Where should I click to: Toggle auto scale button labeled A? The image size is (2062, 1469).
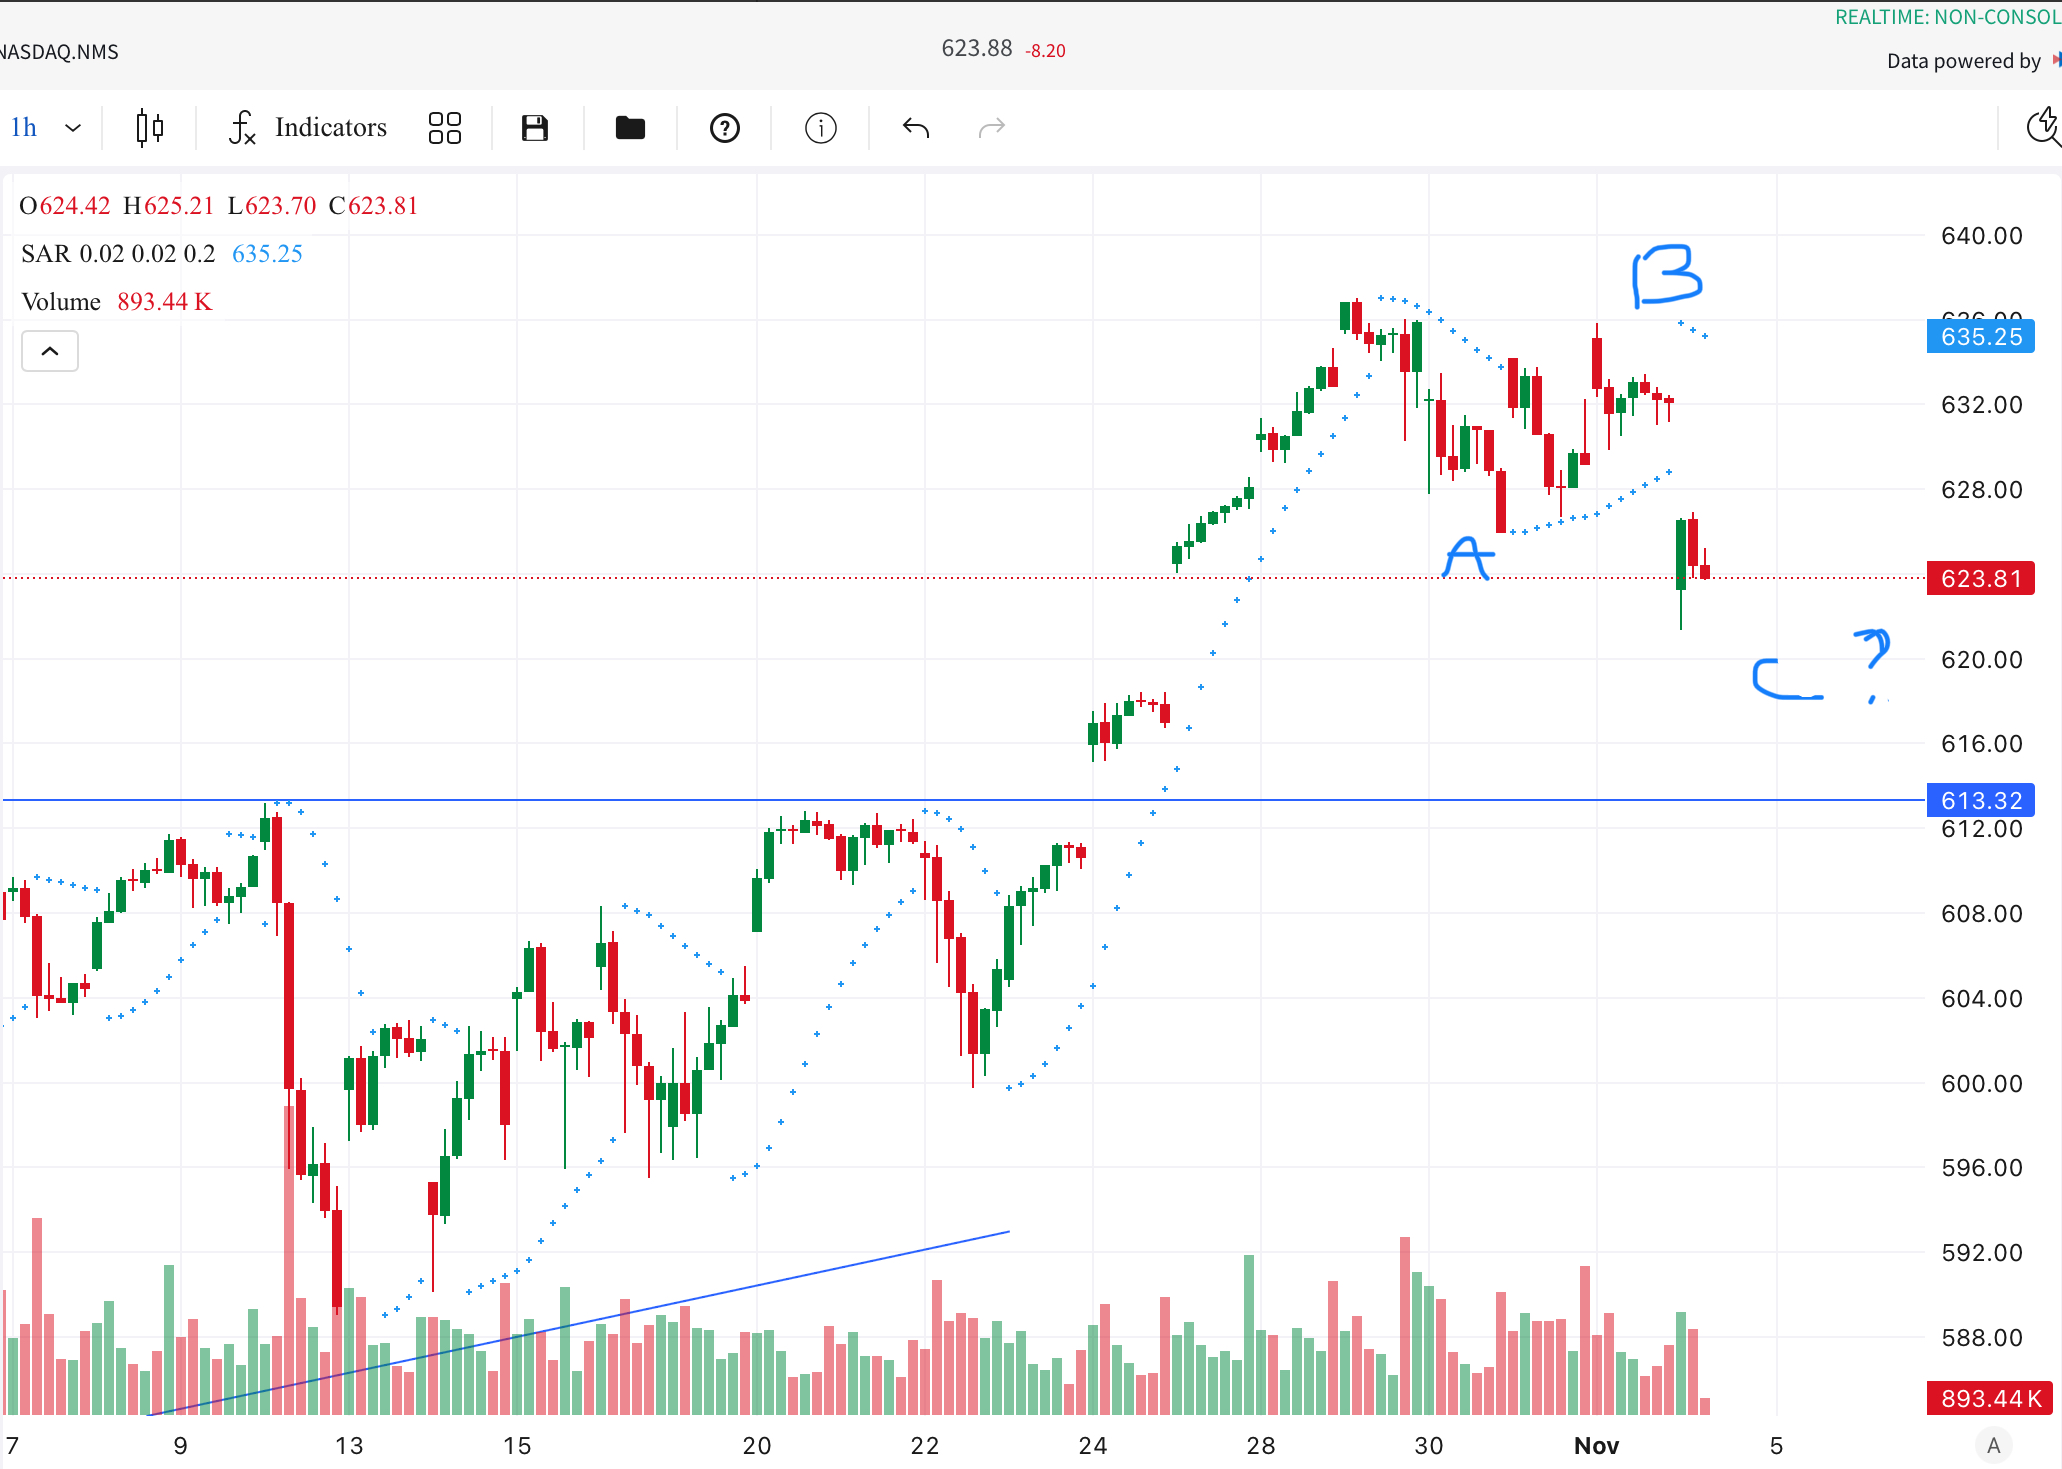coord(1993,1445)
